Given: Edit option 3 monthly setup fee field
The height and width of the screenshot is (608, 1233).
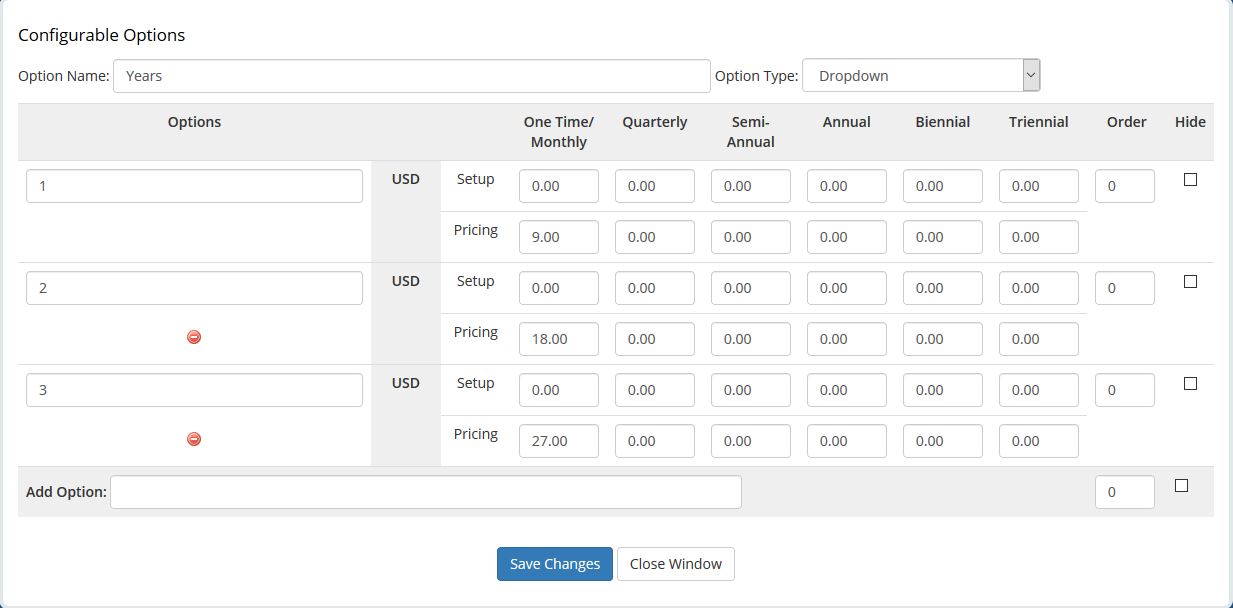Looking at the screenshot, I should (x=559, y=390).
